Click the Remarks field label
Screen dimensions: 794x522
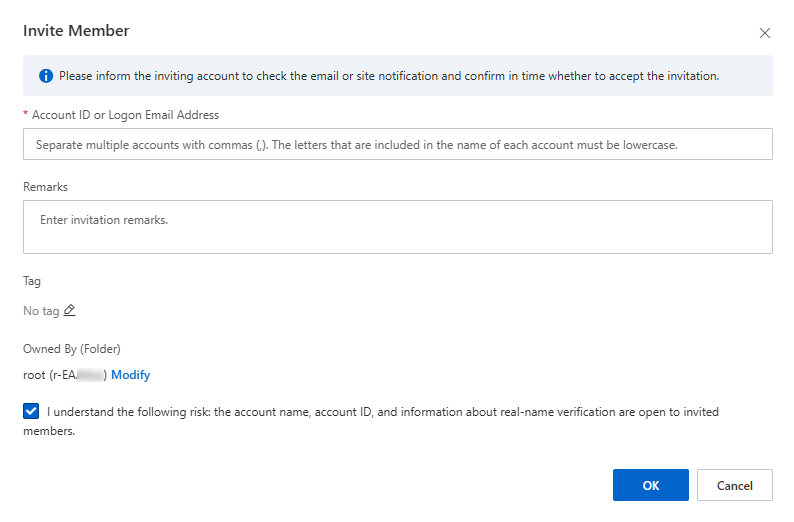tap(46, 187)
